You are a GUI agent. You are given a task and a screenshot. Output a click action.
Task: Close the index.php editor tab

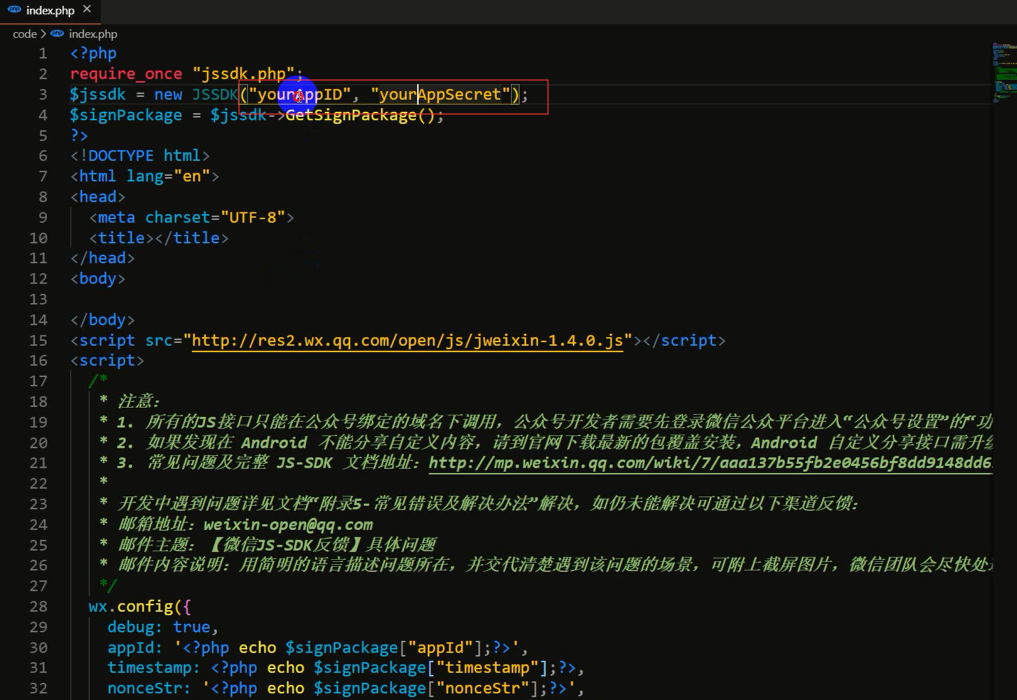[87, 9]
